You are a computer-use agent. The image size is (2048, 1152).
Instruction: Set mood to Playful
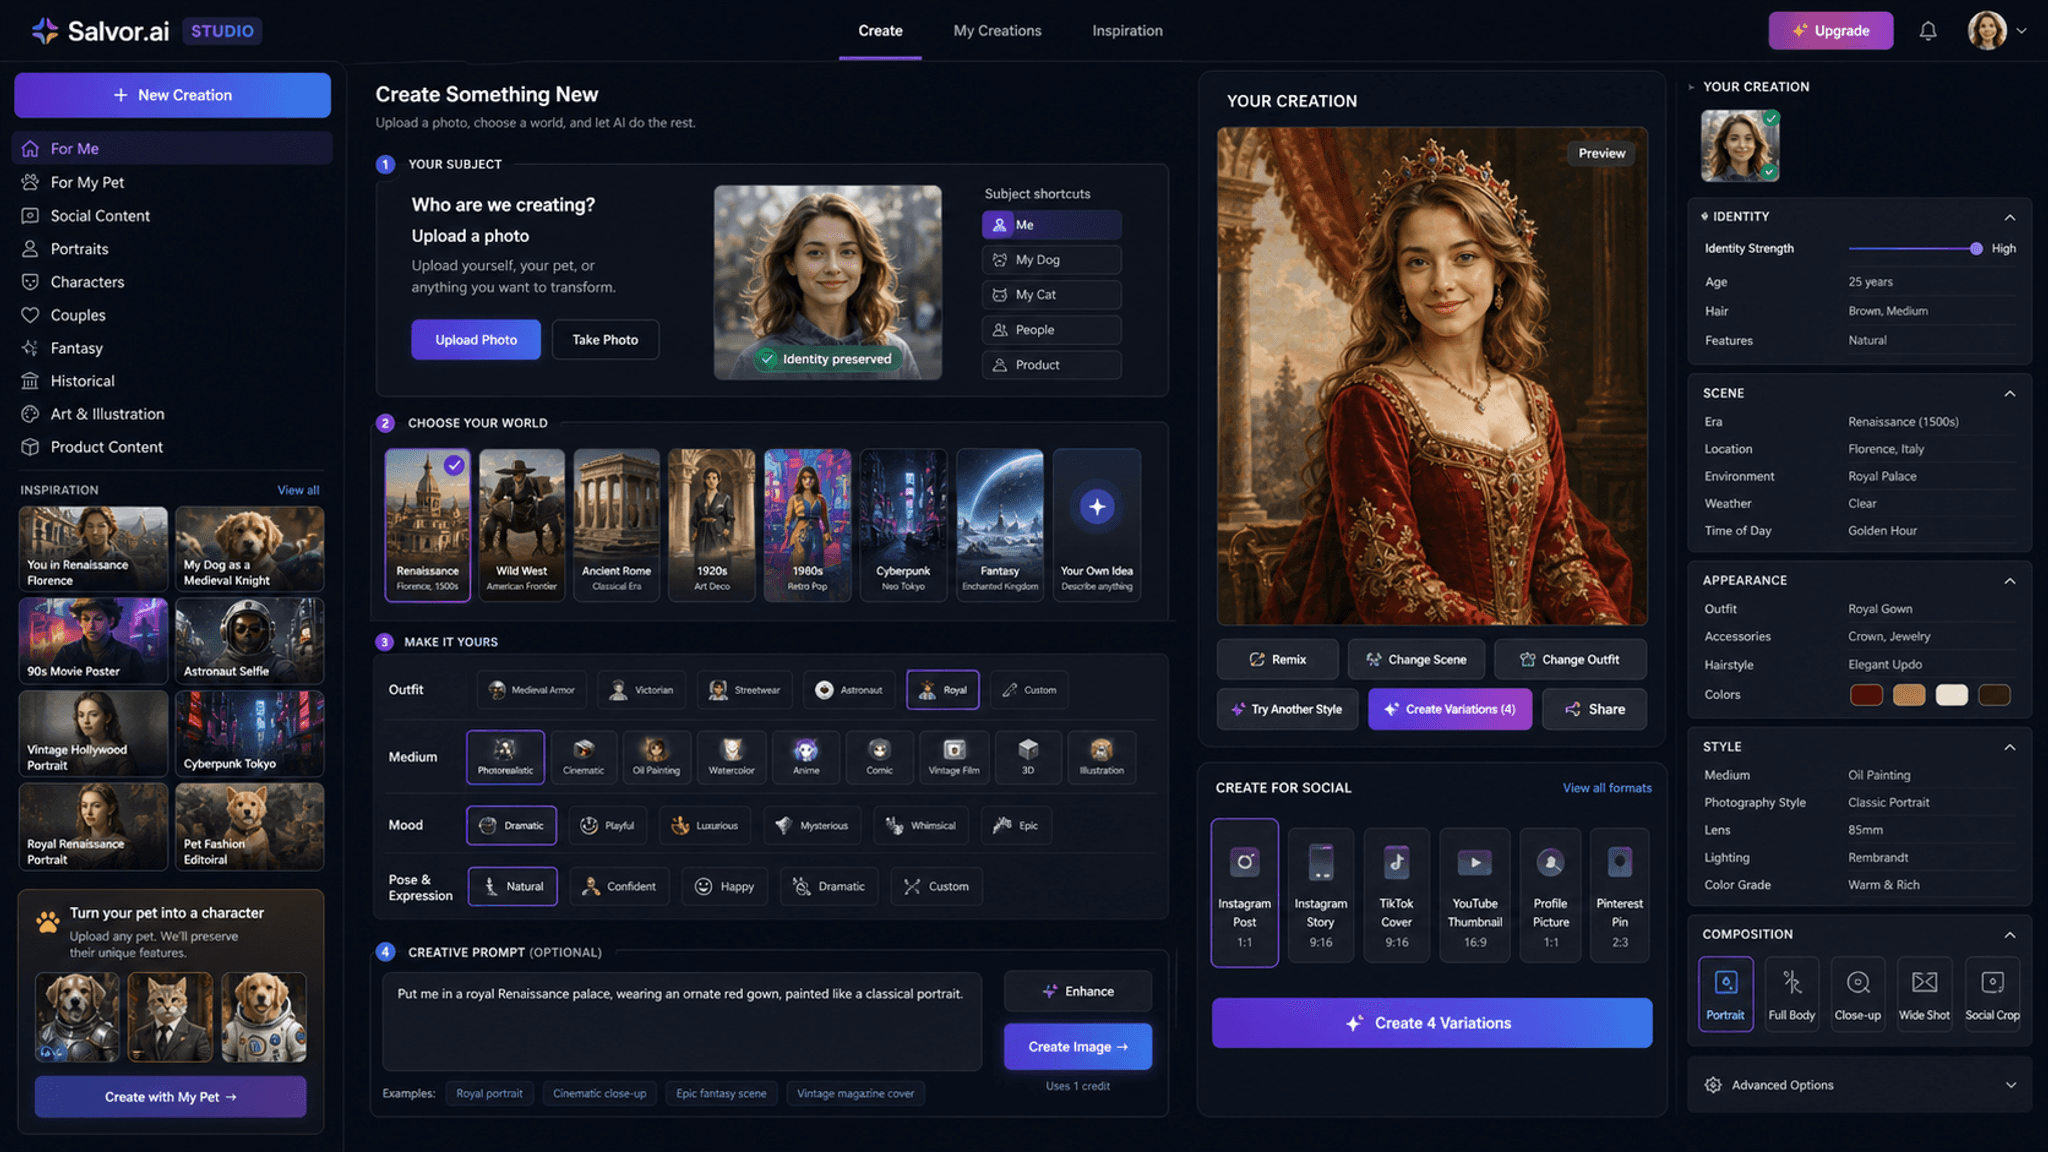[608, 826]
